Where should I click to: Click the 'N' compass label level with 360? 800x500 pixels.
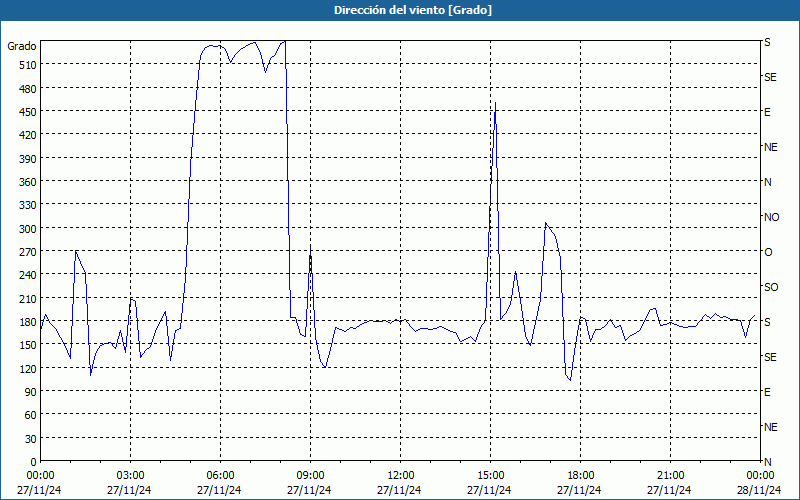click(x=767, y=182)
